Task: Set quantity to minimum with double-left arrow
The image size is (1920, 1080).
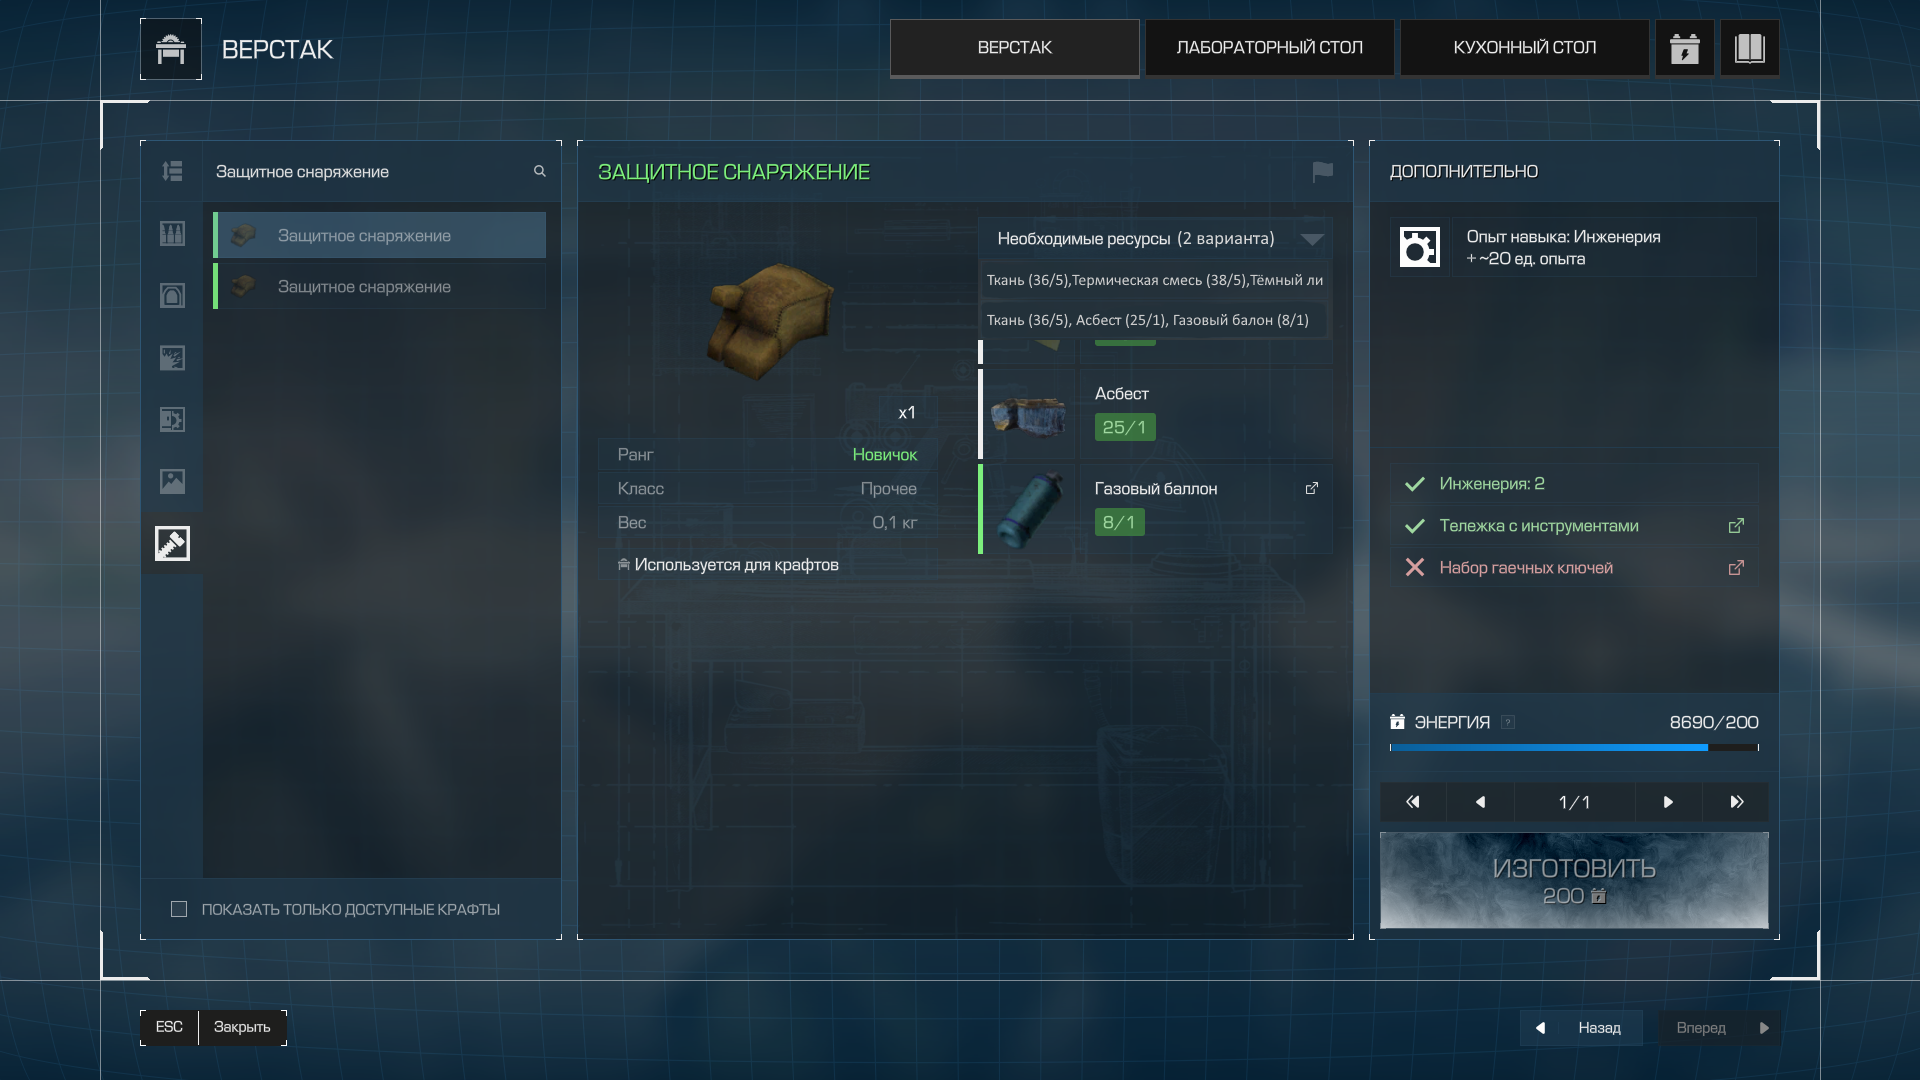Action: (x=1413, y=802)
